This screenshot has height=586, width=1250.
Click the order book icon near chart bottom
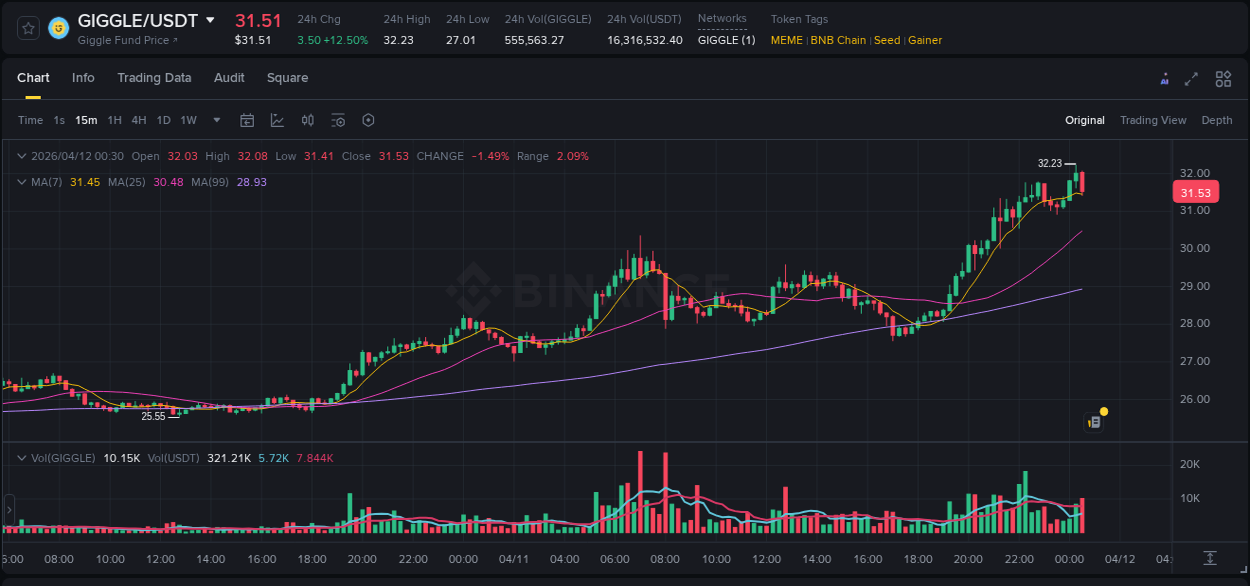pos(1092,421)
